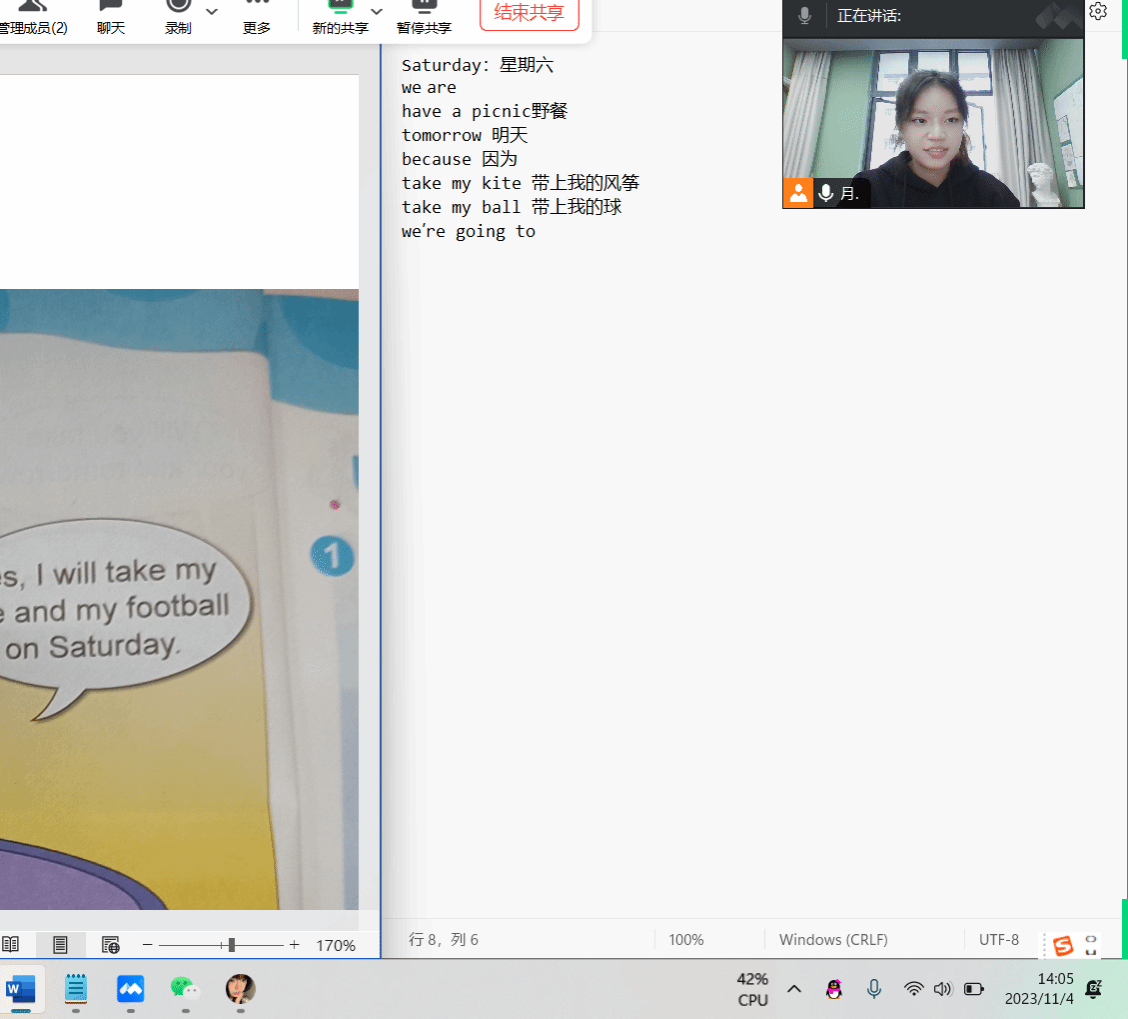
Task: Switch Word to Read Mode view
Action: (x=11, y=944)
